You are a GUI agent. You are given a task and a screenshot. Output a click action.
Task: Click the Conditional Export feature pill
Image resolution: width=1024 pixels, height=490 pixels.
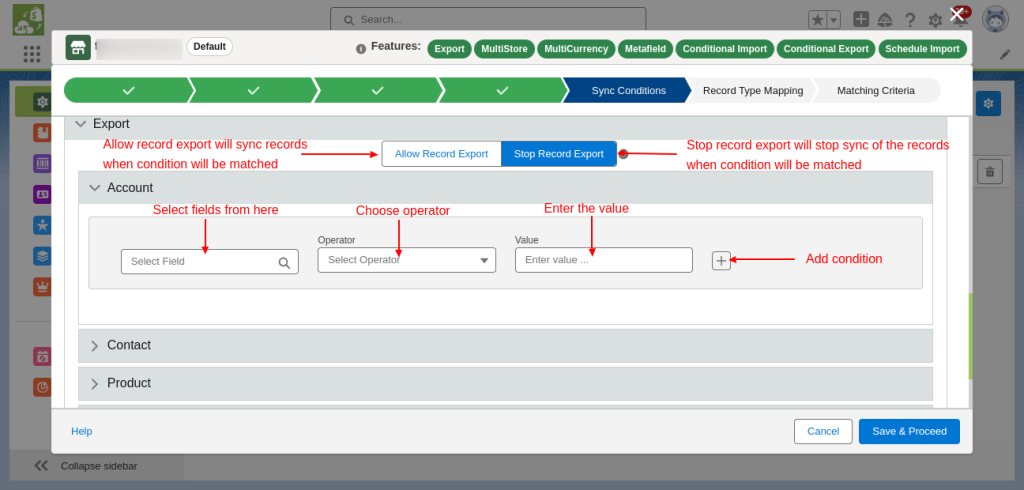826,49
